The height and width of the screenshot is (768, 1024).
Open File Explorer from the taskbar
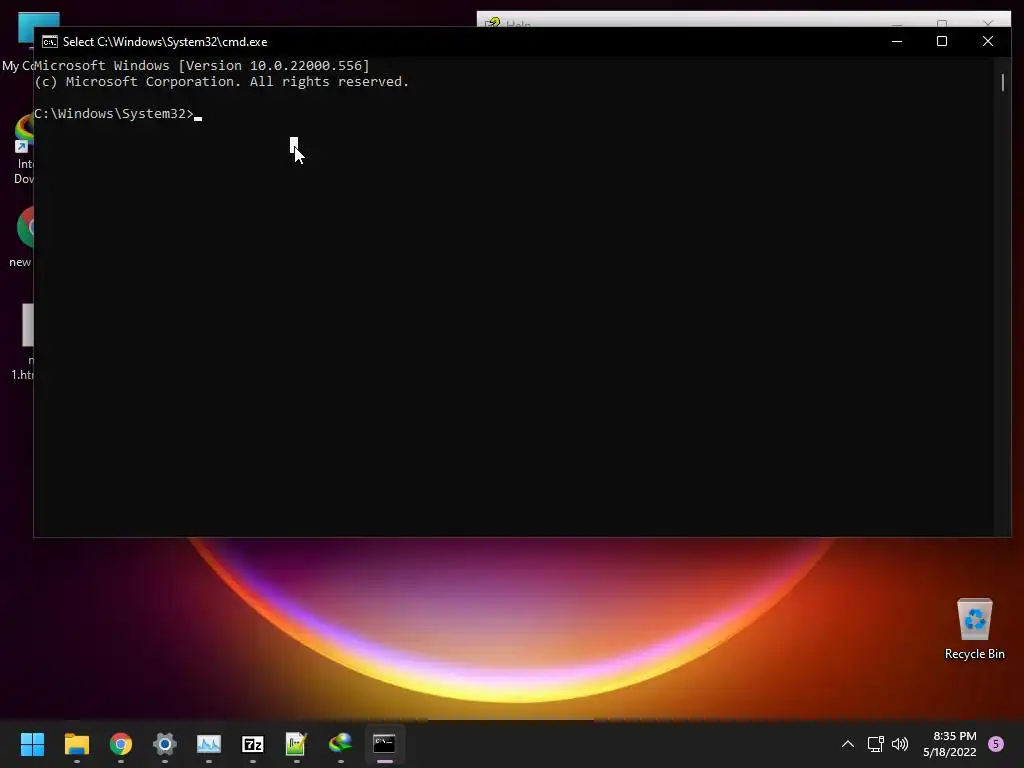pyautogui.click(x=76, y=744)
